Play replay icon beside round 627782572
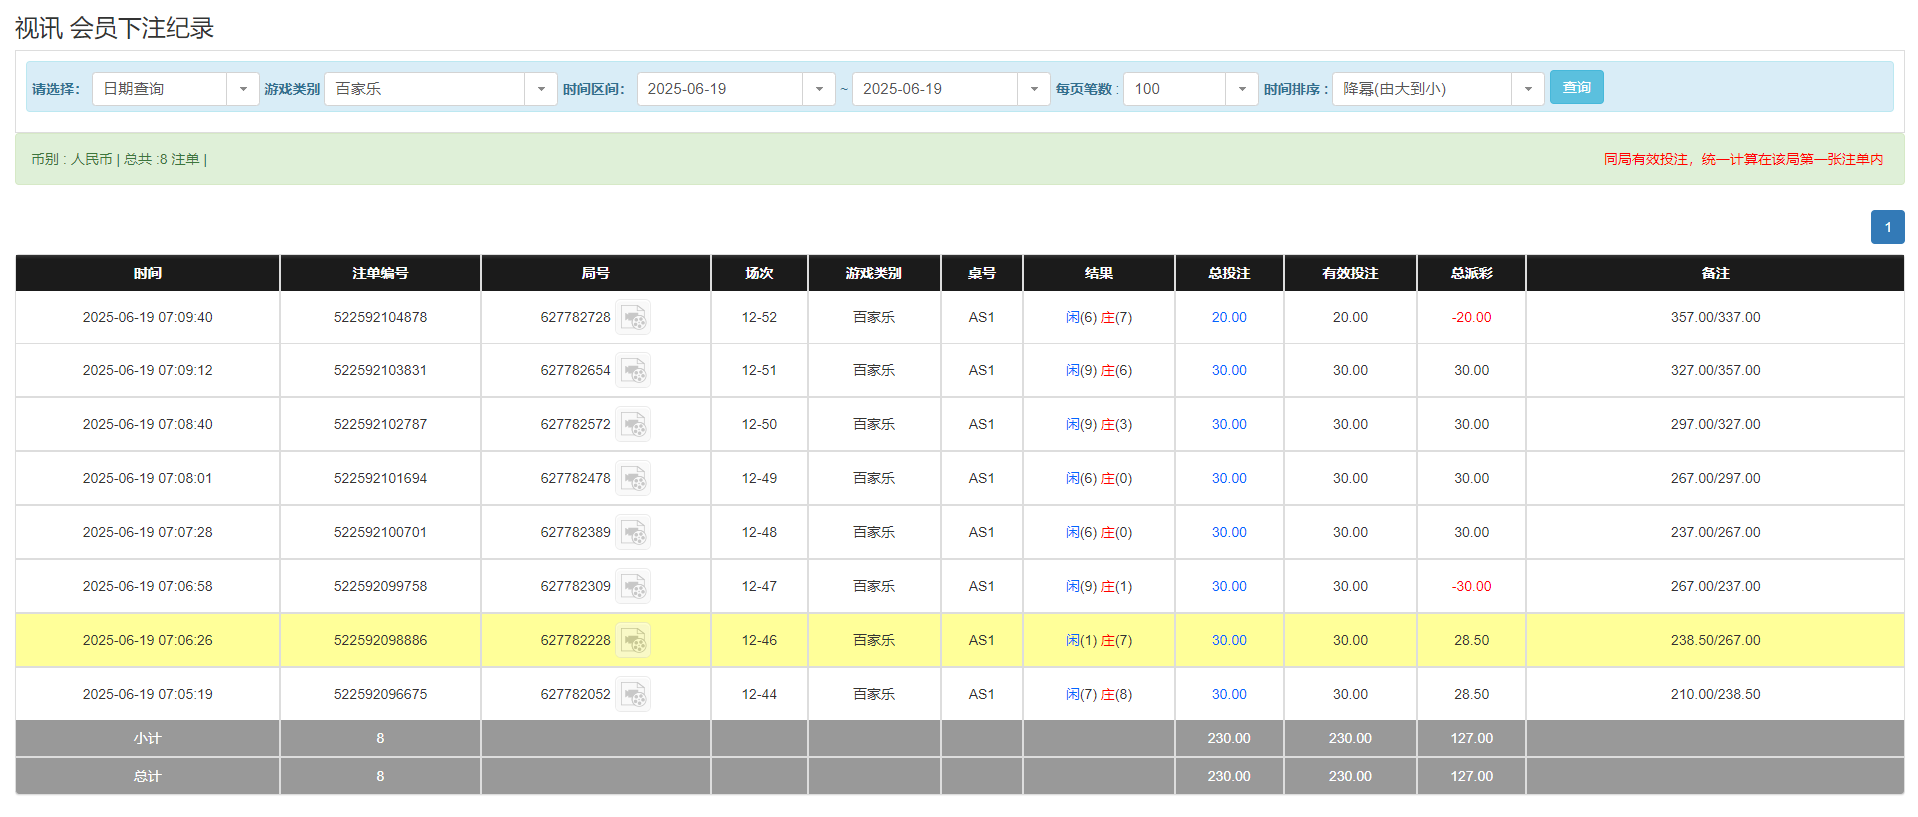The height and width of the screenshot is (817, 1918). [633, 425]
